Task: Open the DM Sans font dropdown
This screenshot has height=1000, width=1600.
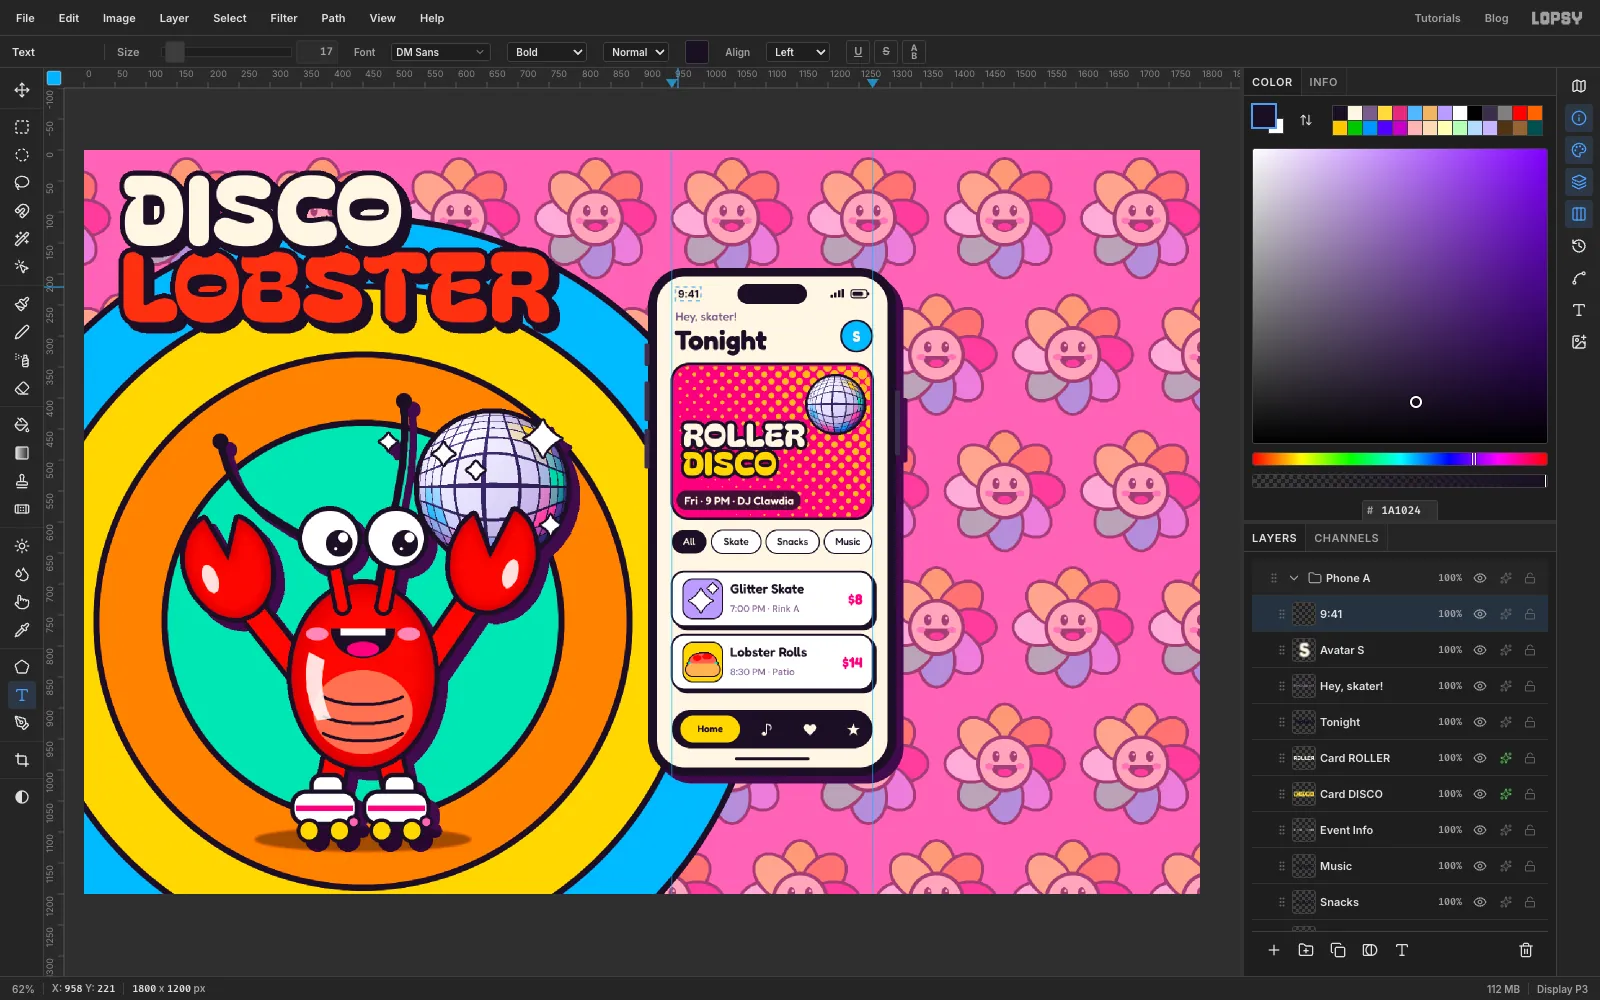Action: tap(440, 52)
